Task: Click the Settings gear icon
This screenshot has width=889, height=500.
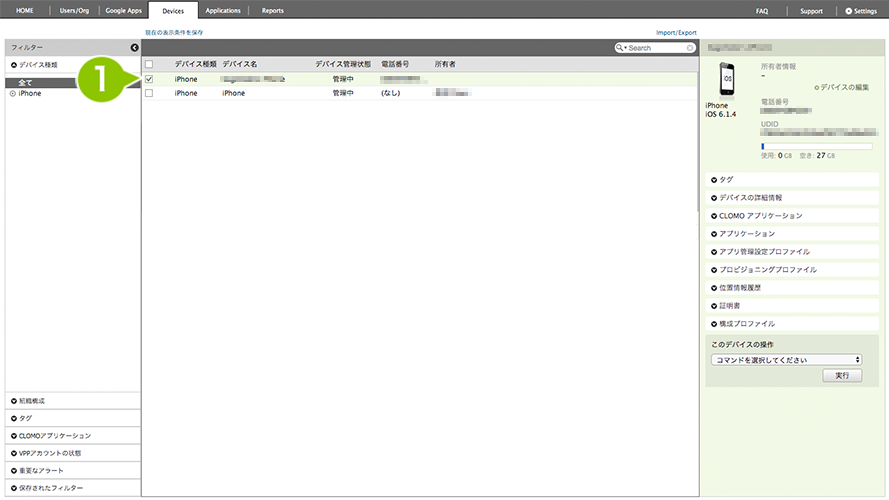Action: pos(849,11)
